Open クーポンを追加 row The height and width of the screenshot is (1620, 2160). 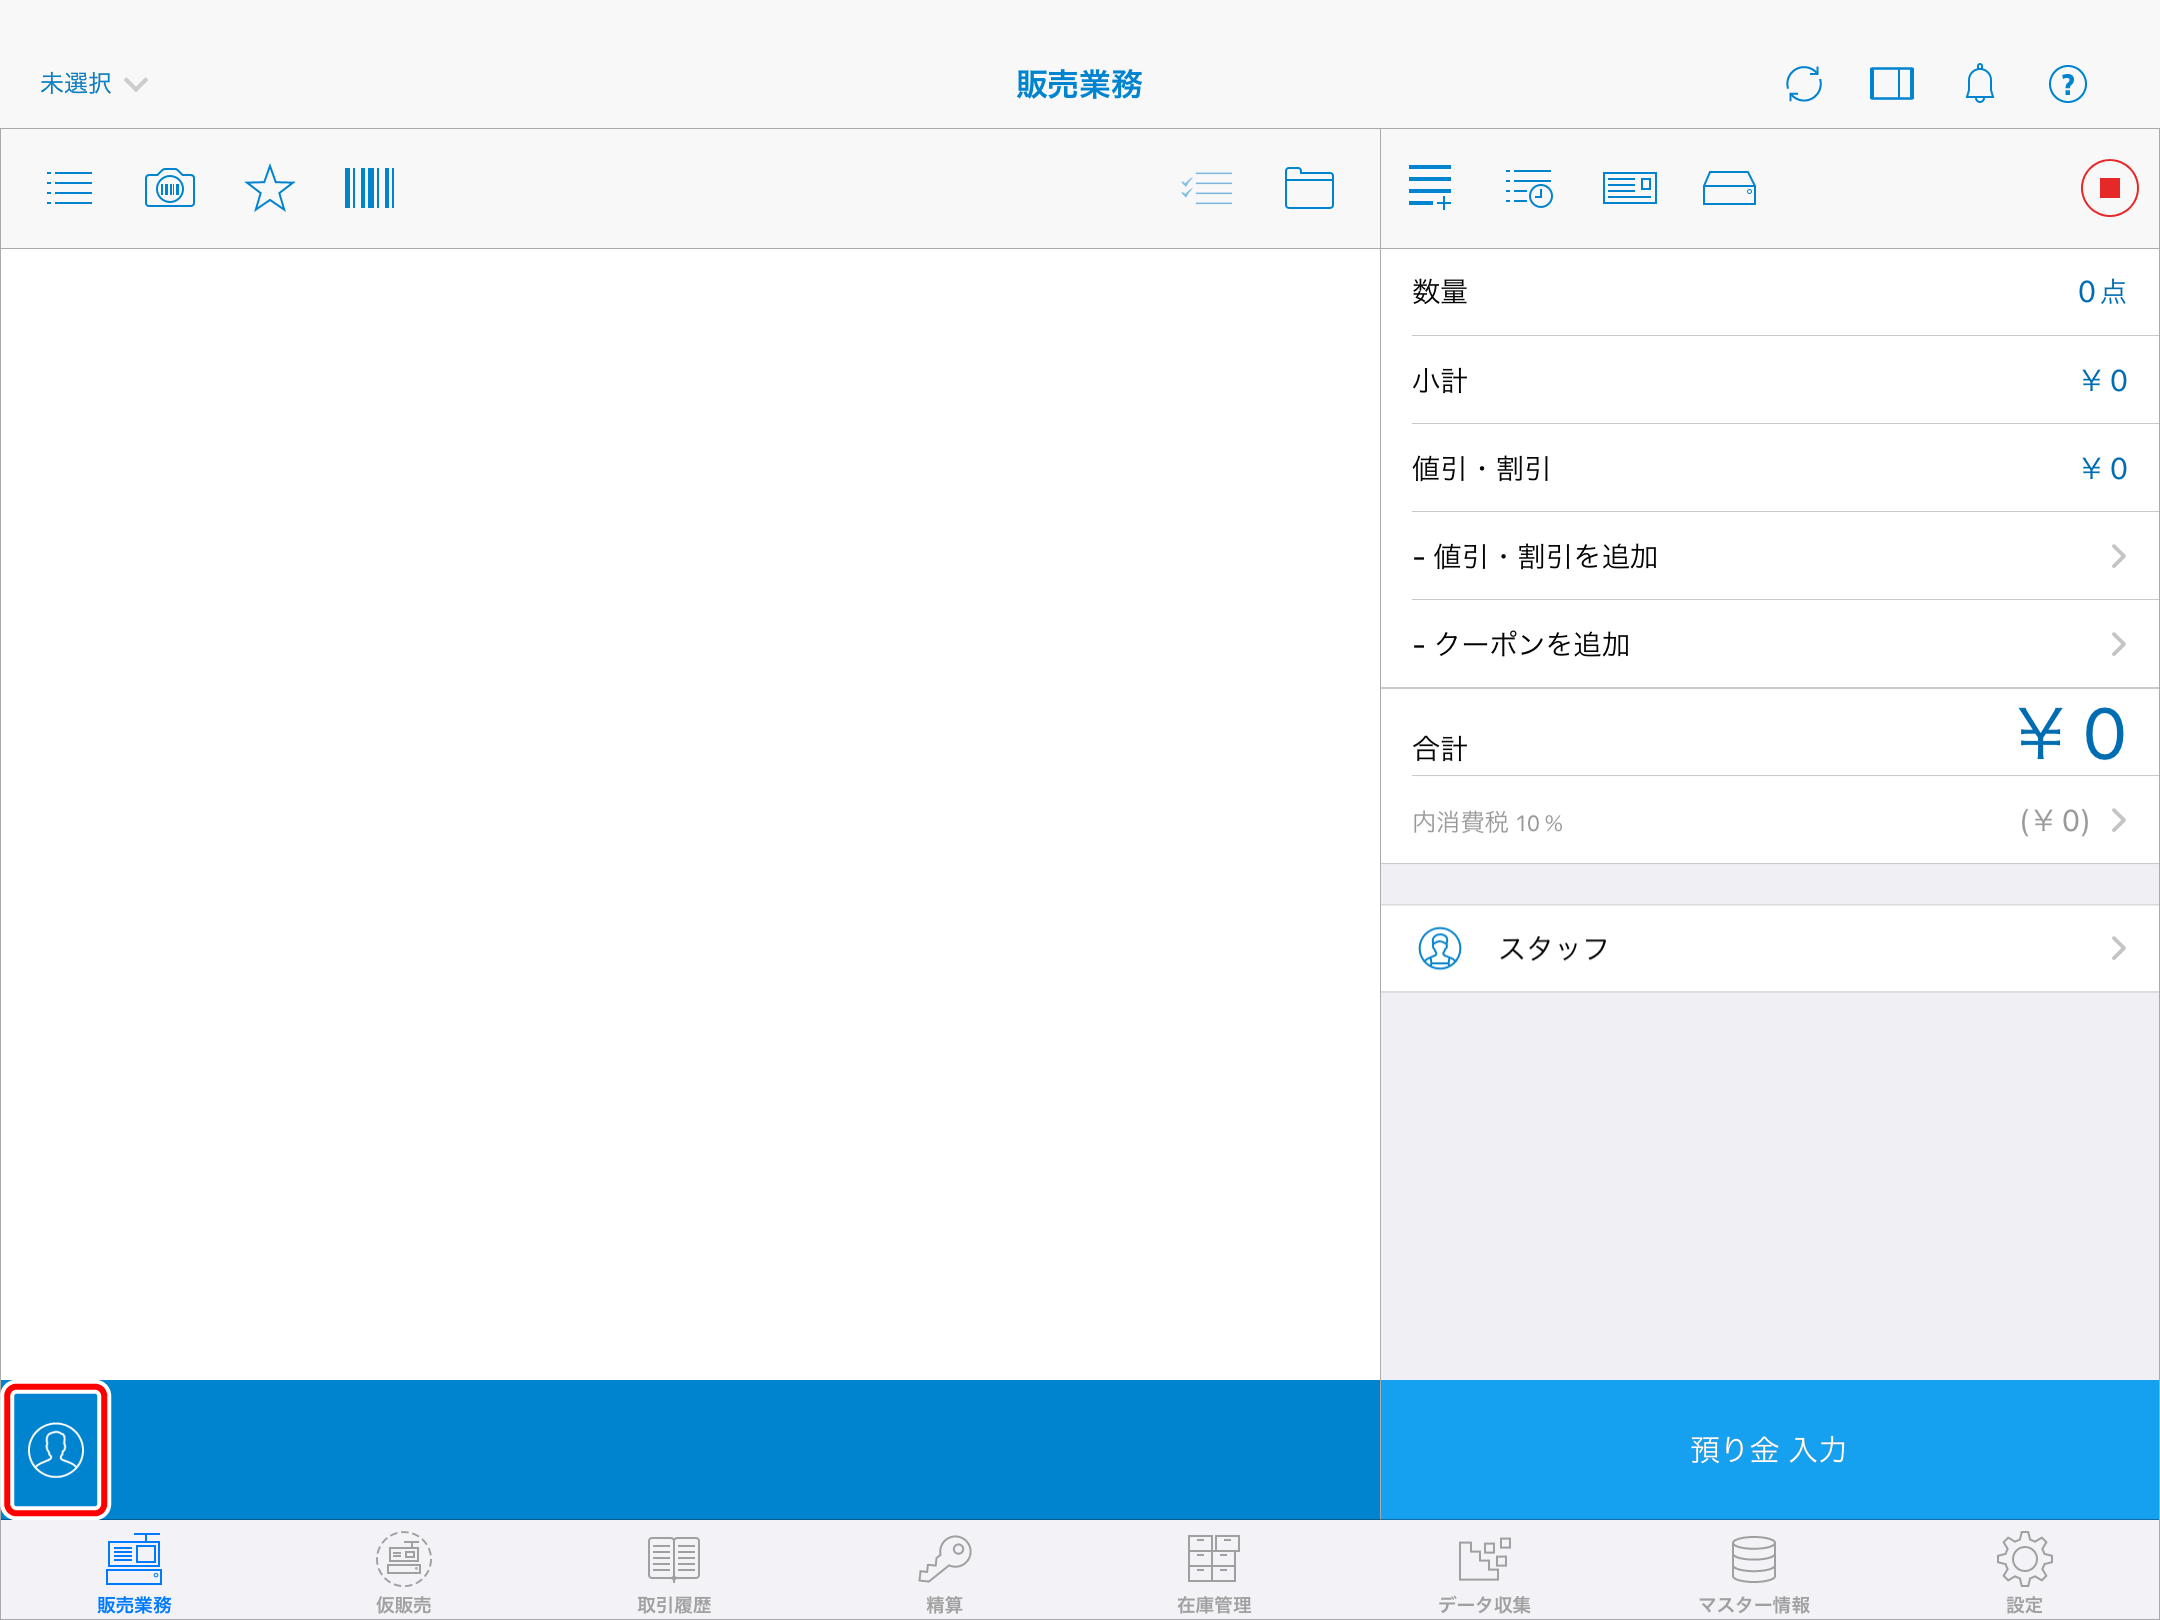(1770, 644)
